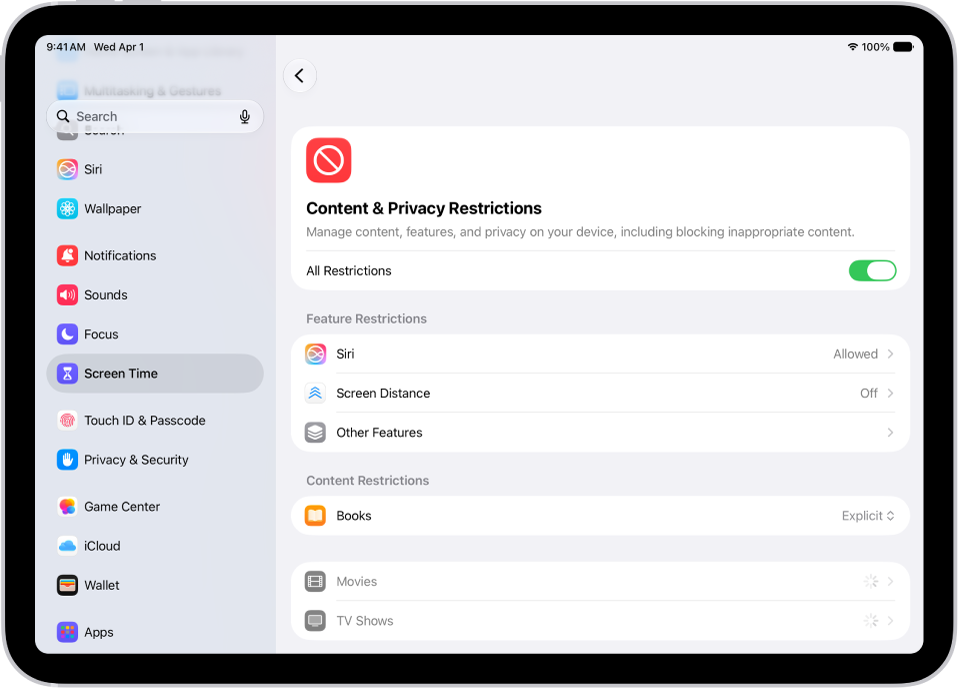The width and height of the screenshot is (963, 689).
Task: Click the Sounds speaker icon
Action: click(68, 295)
